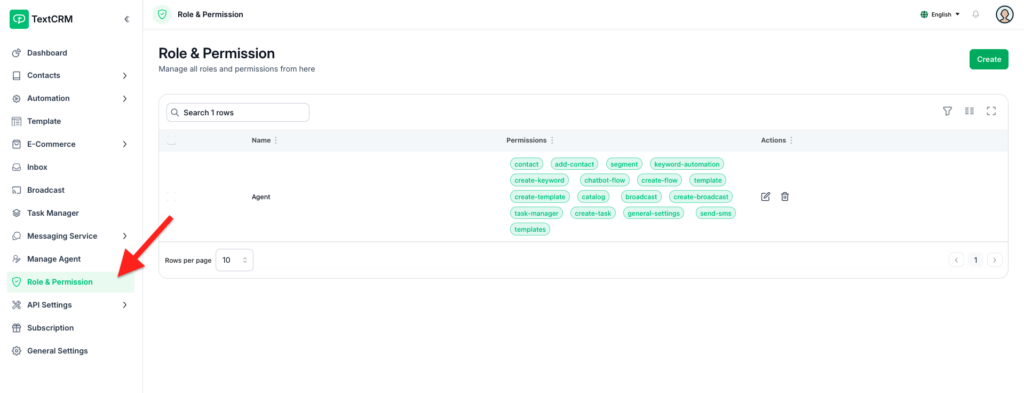The height and width of the screenshot is (393, 1024).
Task: Click the Task Manager layers icon
Action: (x=17, y=213)
